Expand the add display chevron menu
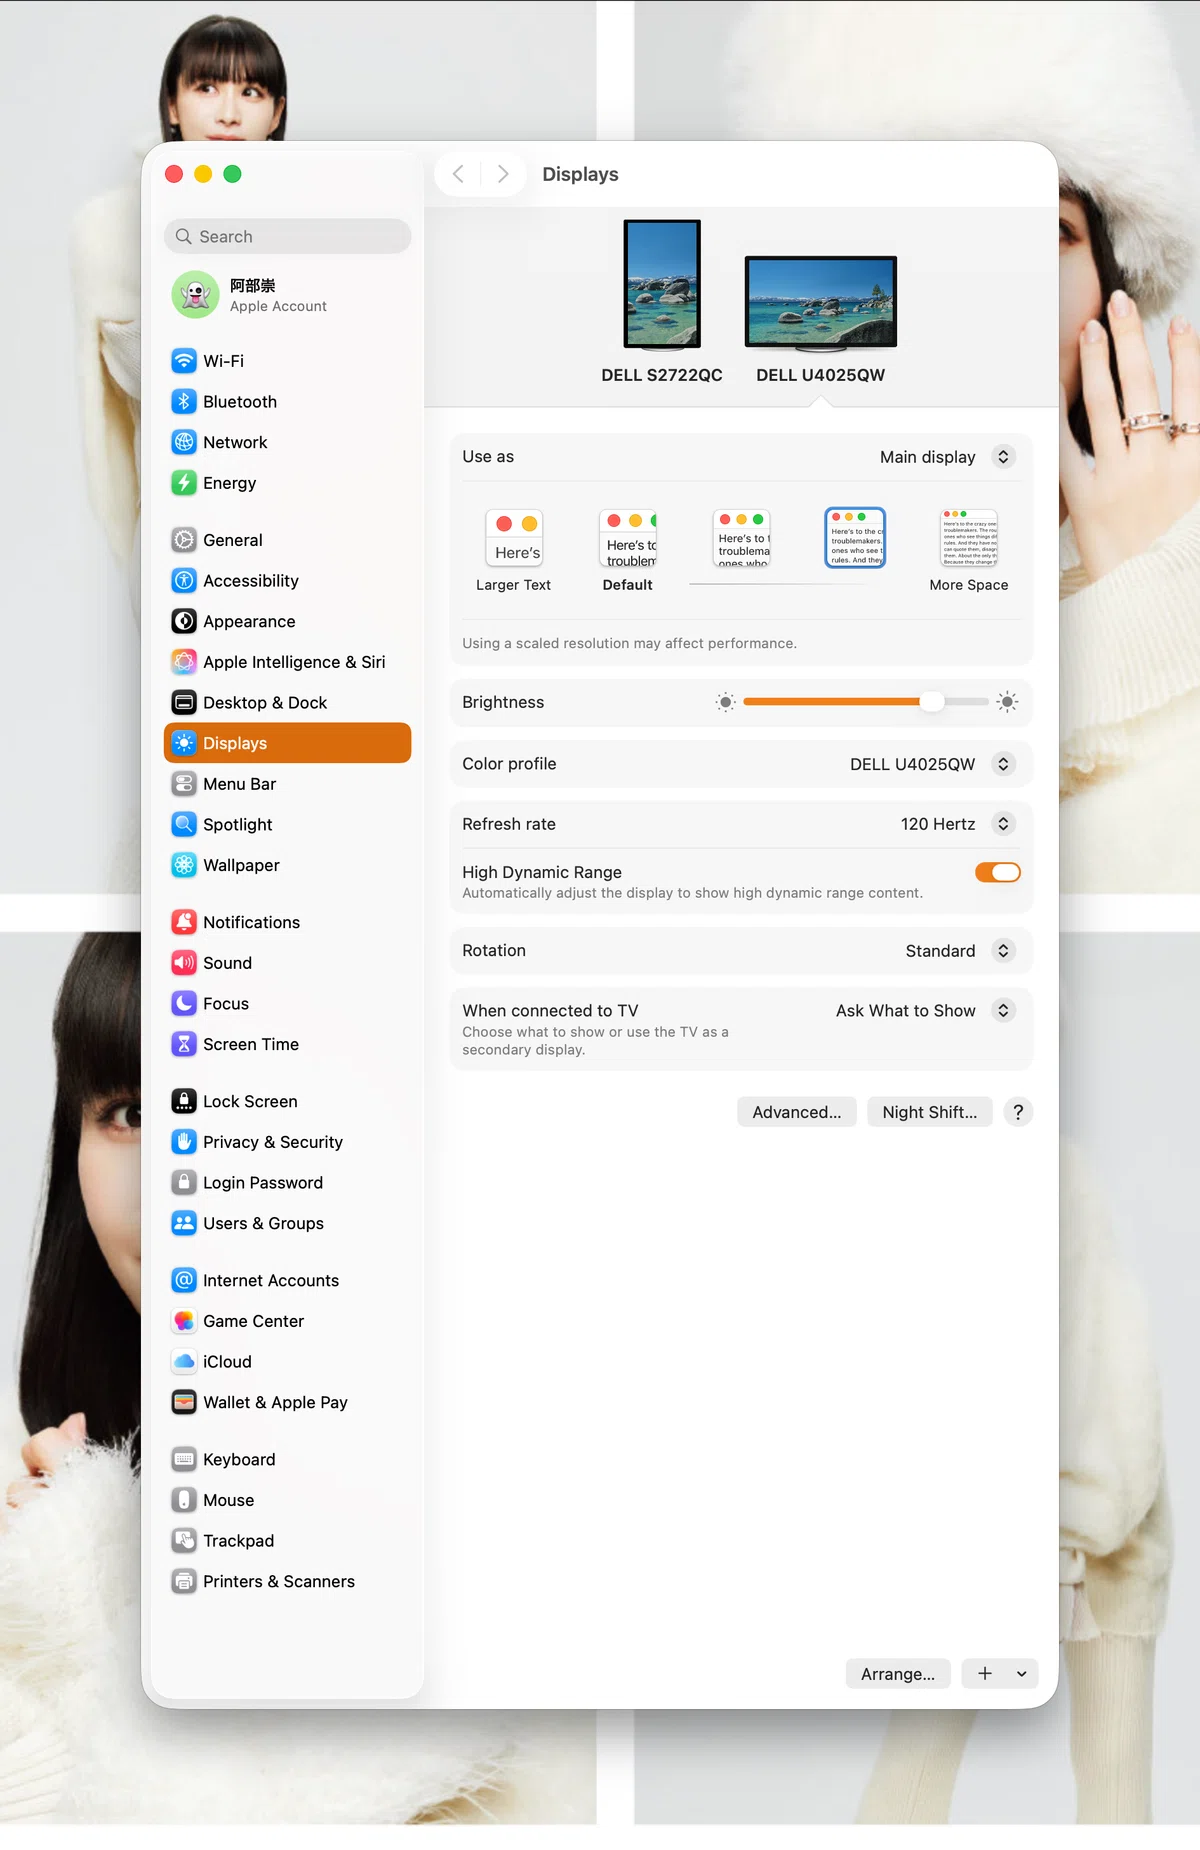The width and height of the screenshot is (1200, 1850). (1021, 1674)
